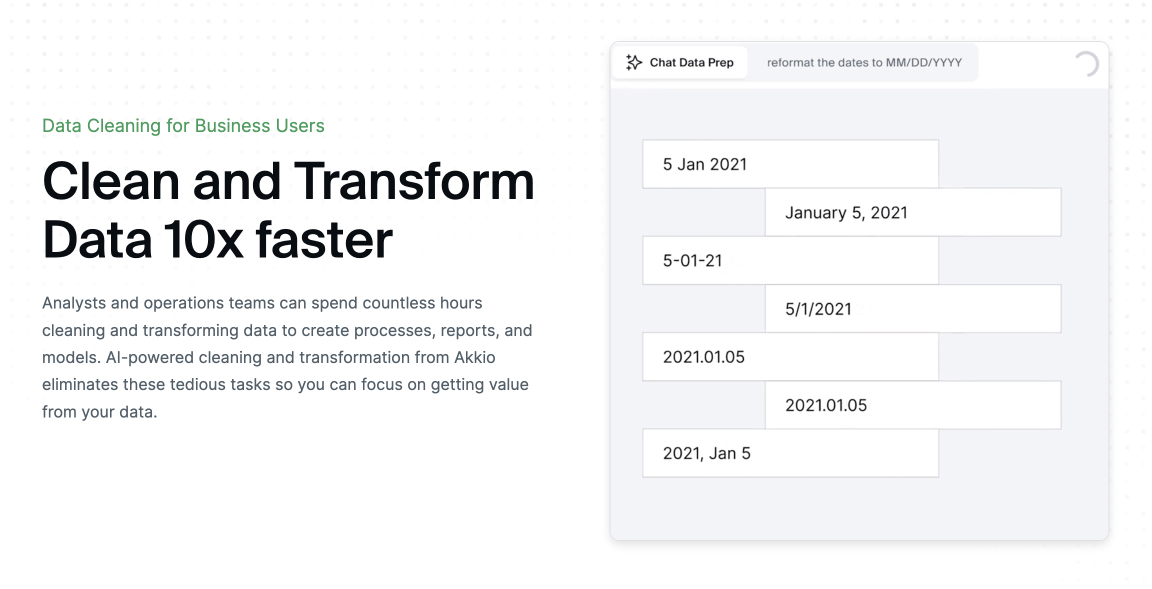Image resolution: width=1152 pixels, height=589 pixels.
Task: Open the second "2021.01.05" output entry
Action: coord(912,405)
